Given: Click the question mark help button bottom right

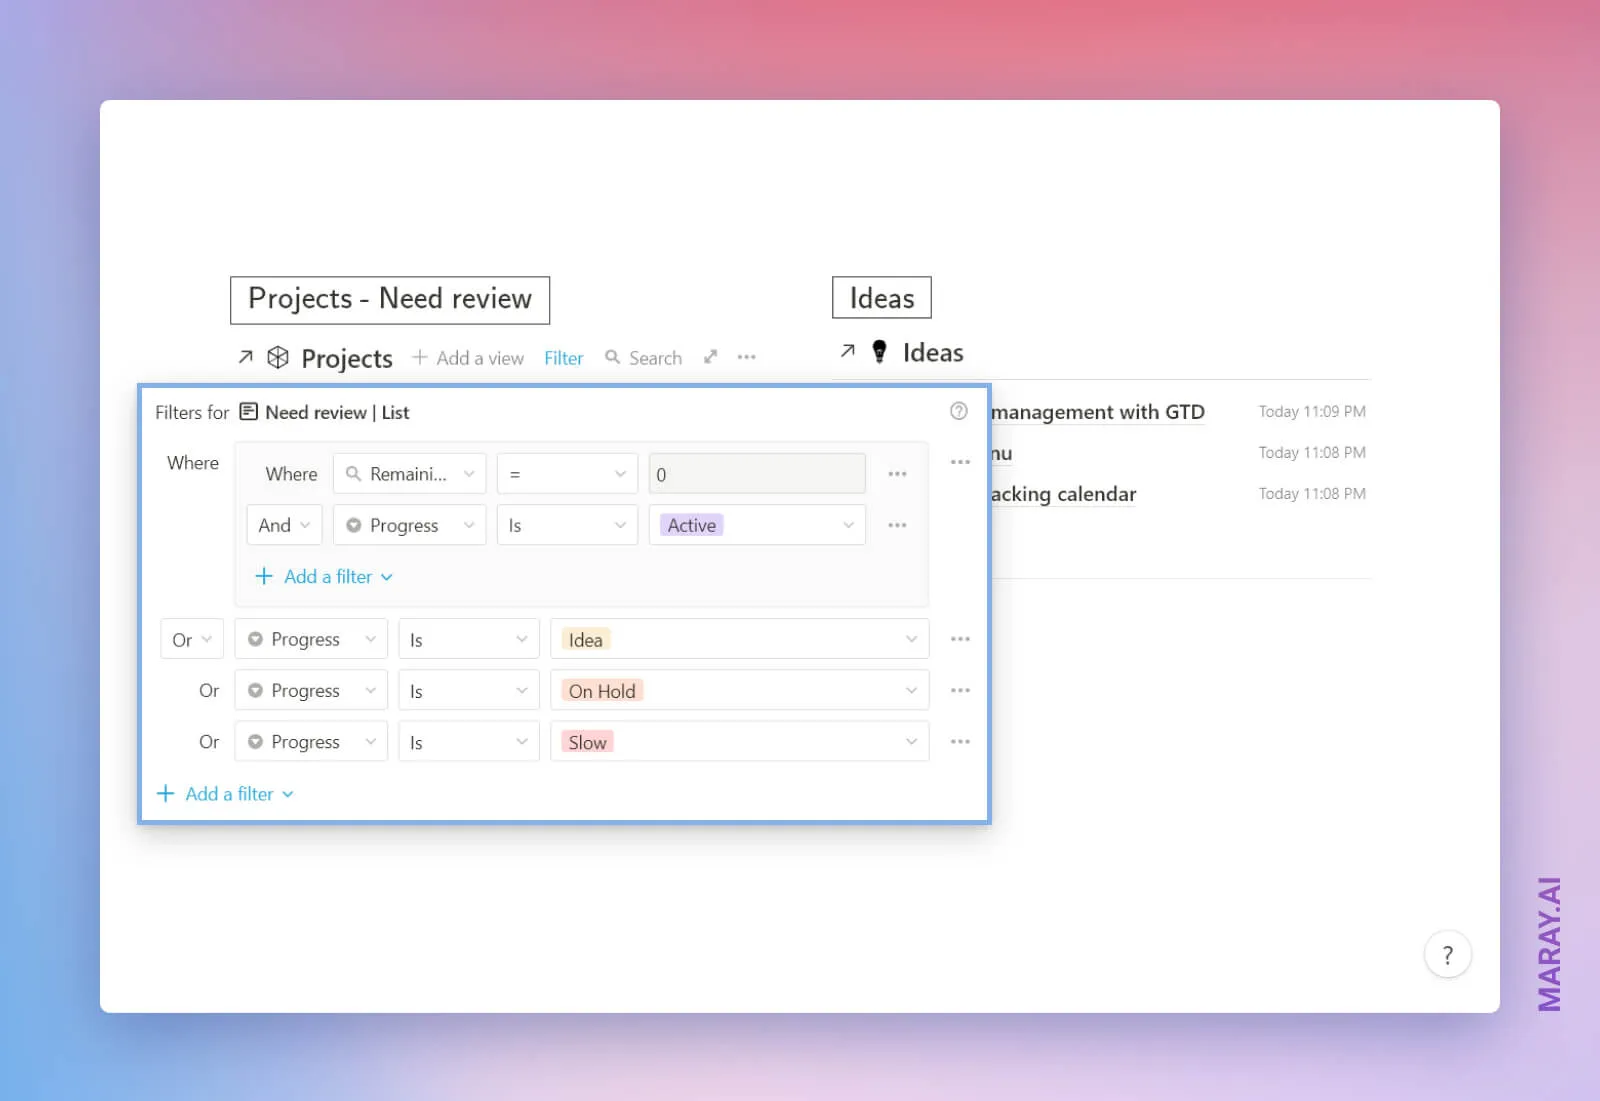Looking at the screenshot, I should click(x=1447, y=954).
